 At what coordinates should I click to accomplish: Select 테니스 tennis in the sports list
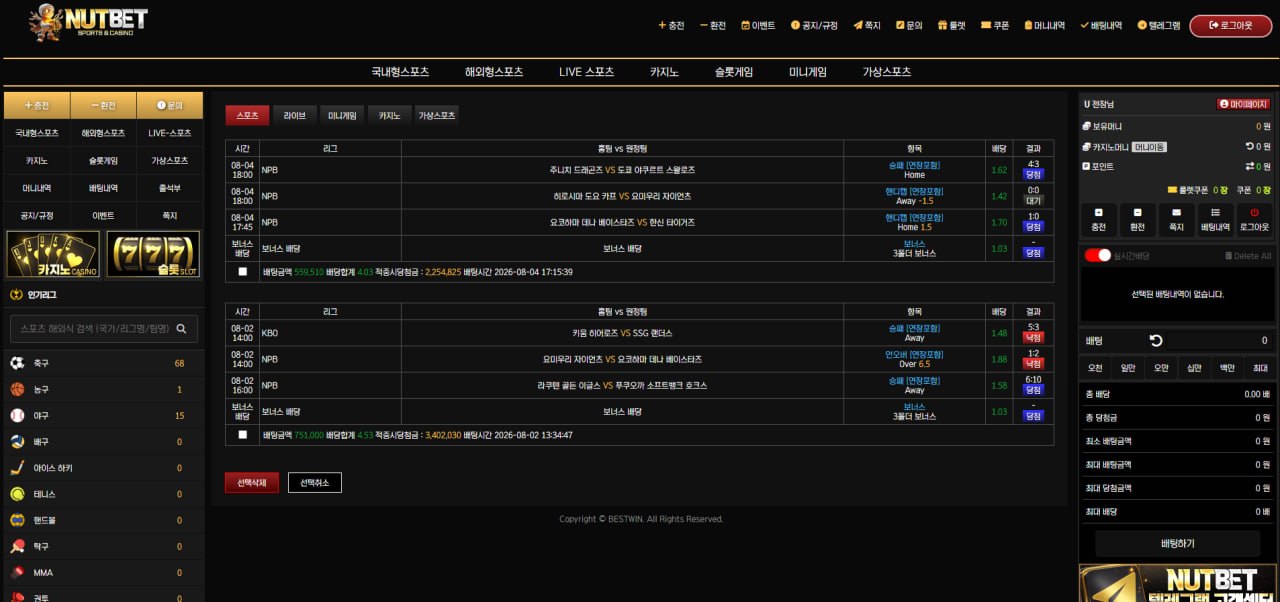[104, 494]
